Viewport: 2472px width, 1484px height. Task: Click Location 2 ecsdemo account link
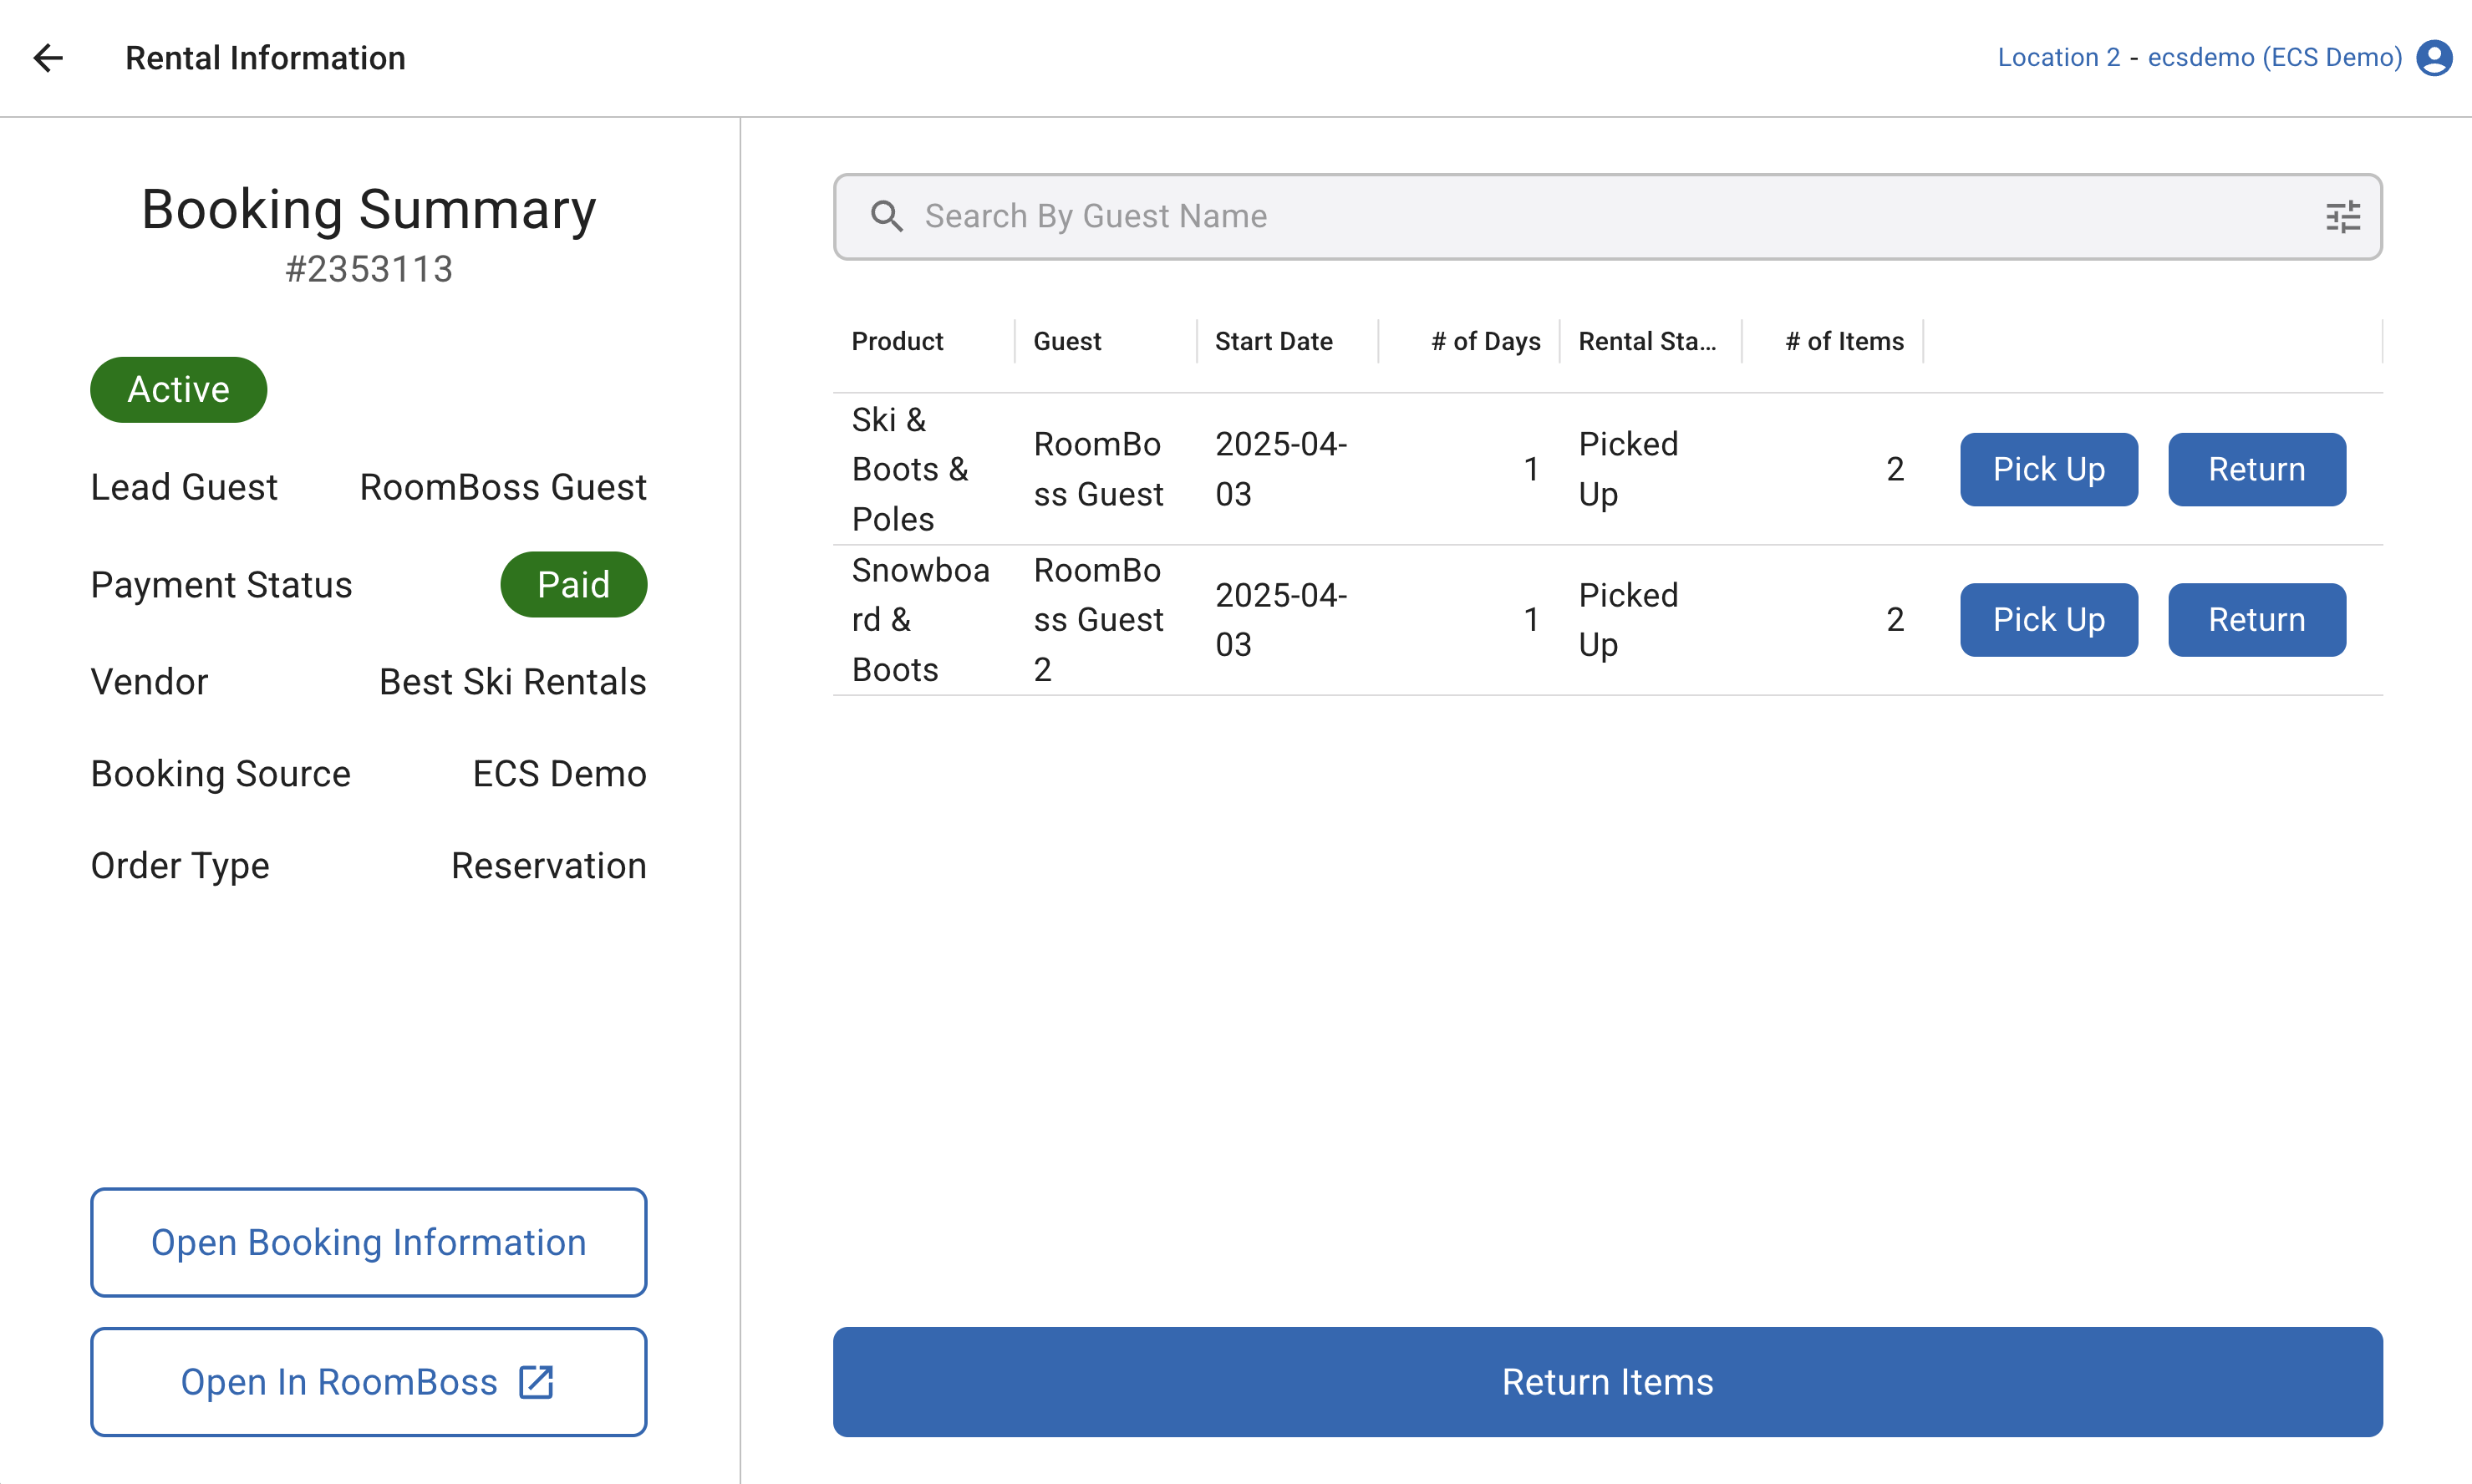pos(2199,58)
